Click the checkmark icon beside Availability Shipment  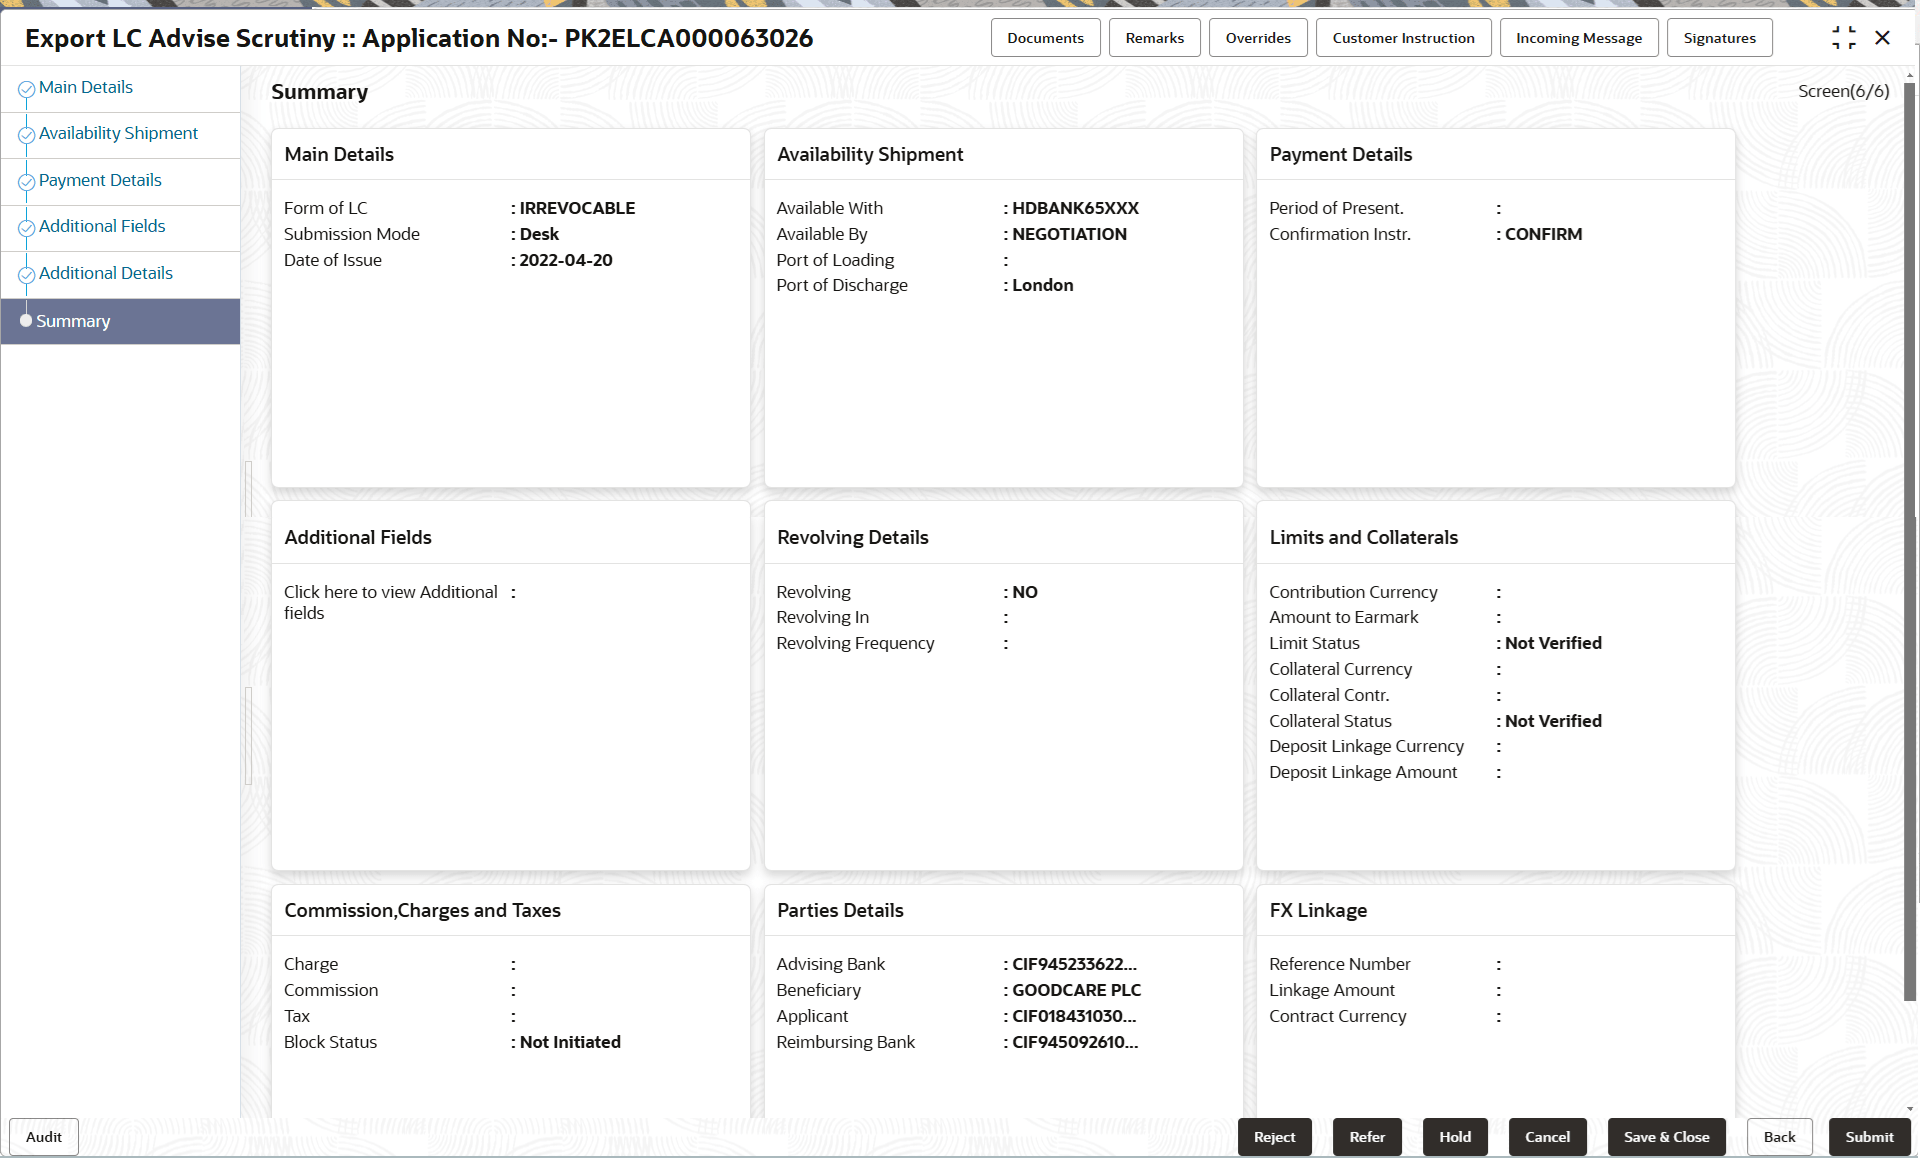(25, 134)
